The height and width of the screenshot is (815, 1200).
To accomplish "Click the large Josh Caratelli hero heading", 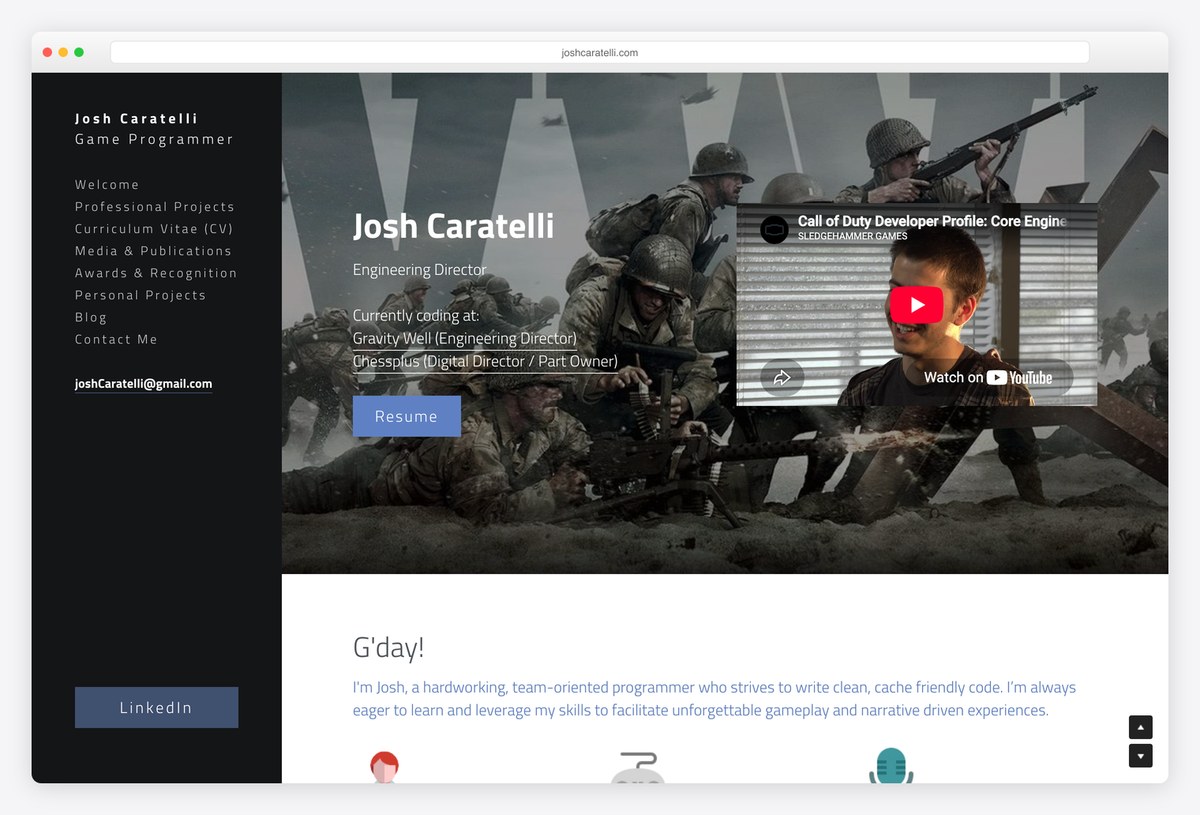I will 453,226.
